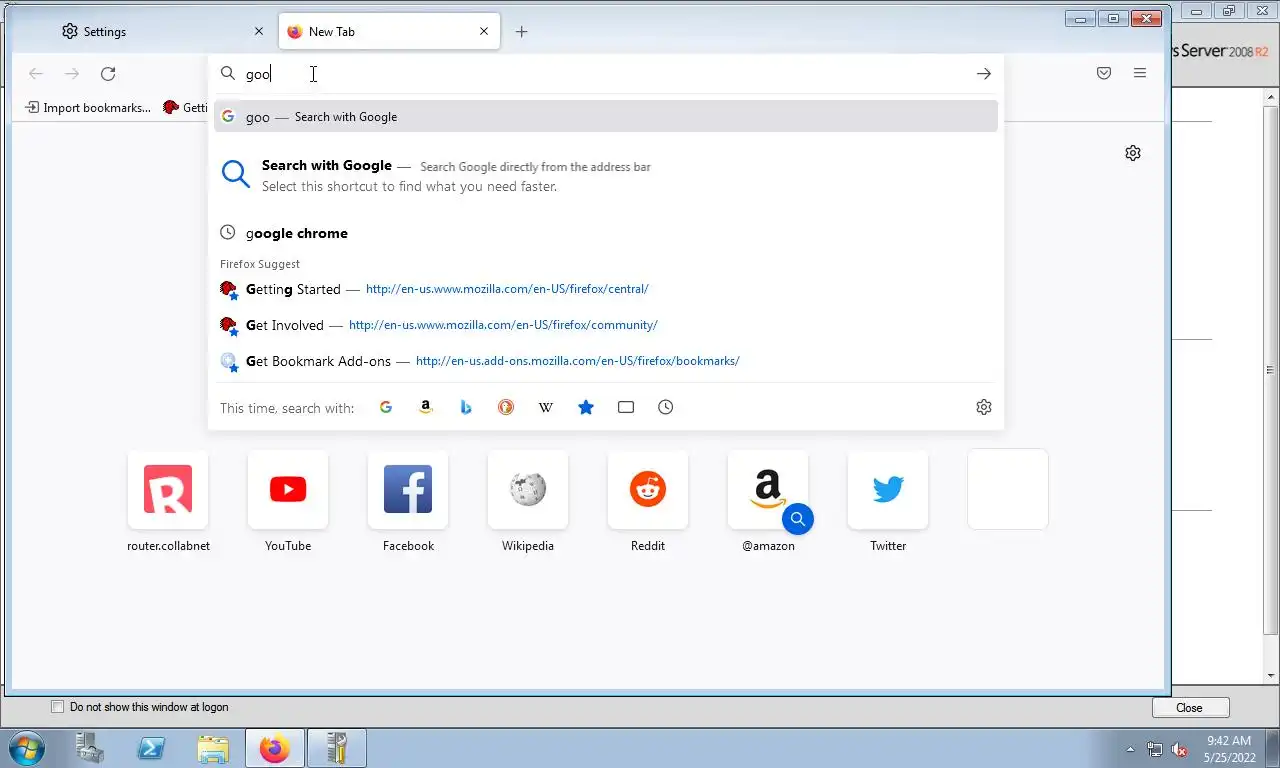Choose 'goo — Search with Google' suggestion
Screen dimensions: 1280x768
point(606,116)
